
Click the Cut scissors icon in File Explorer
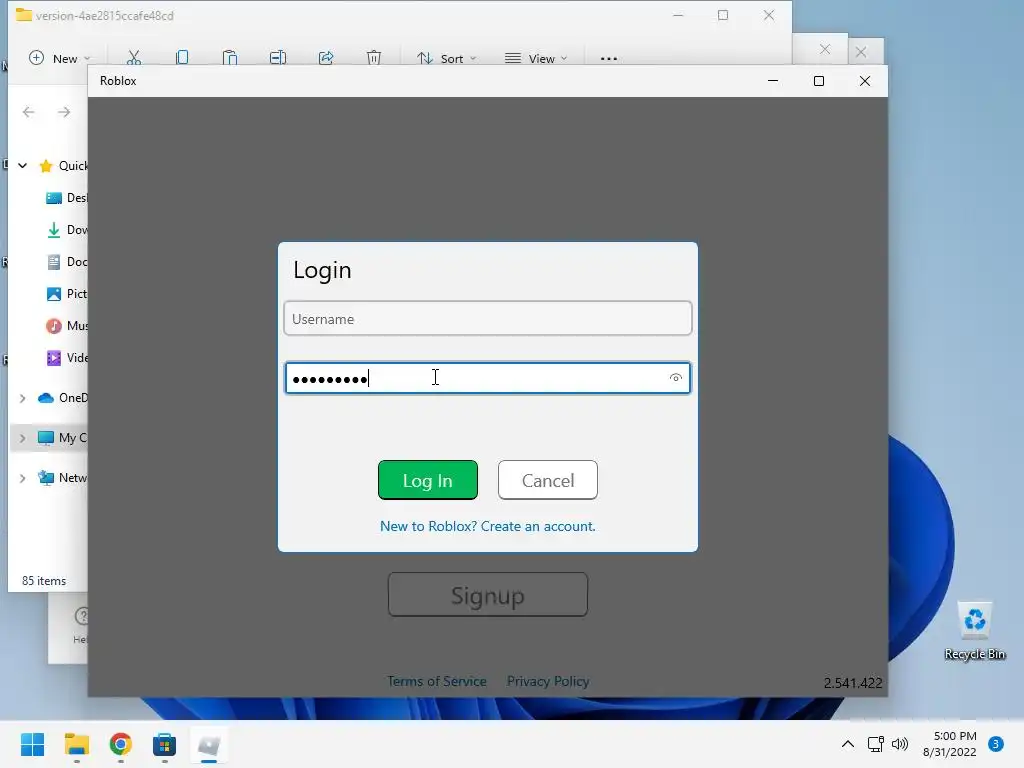coord(134,58)
